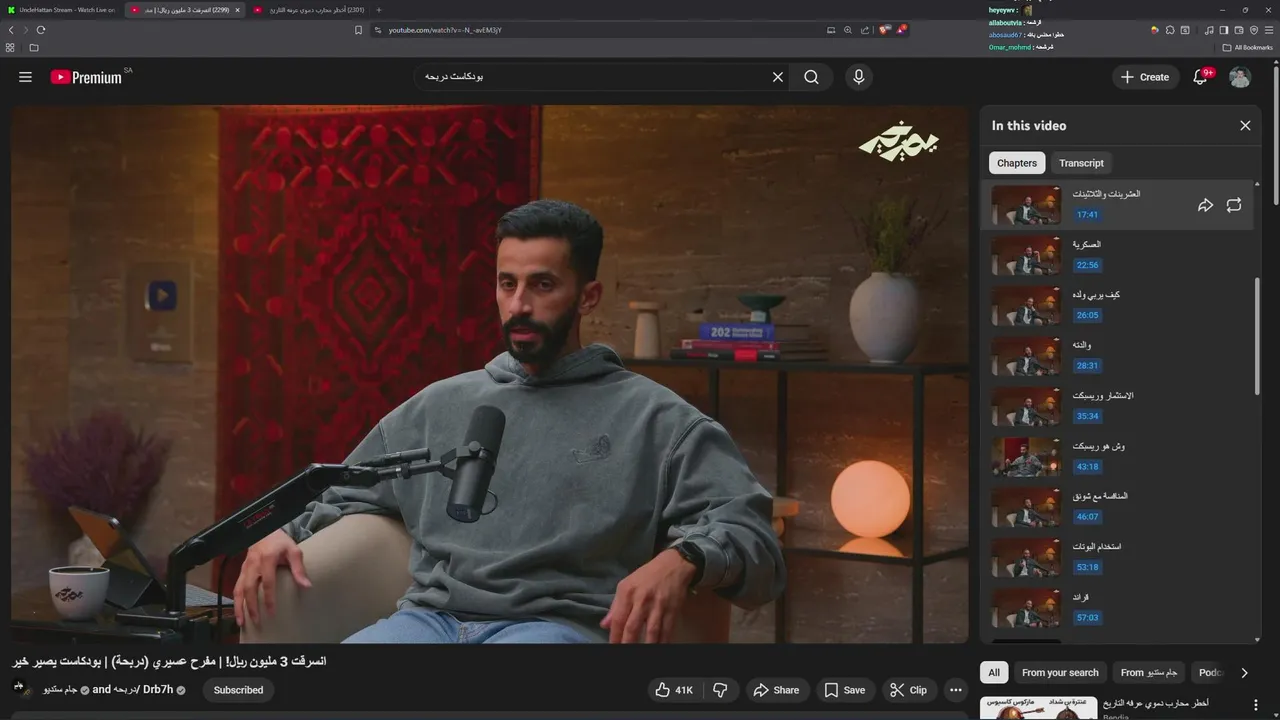Dislike the video
This screenshot has height=720, width=1280.
(x=720, y=690)
